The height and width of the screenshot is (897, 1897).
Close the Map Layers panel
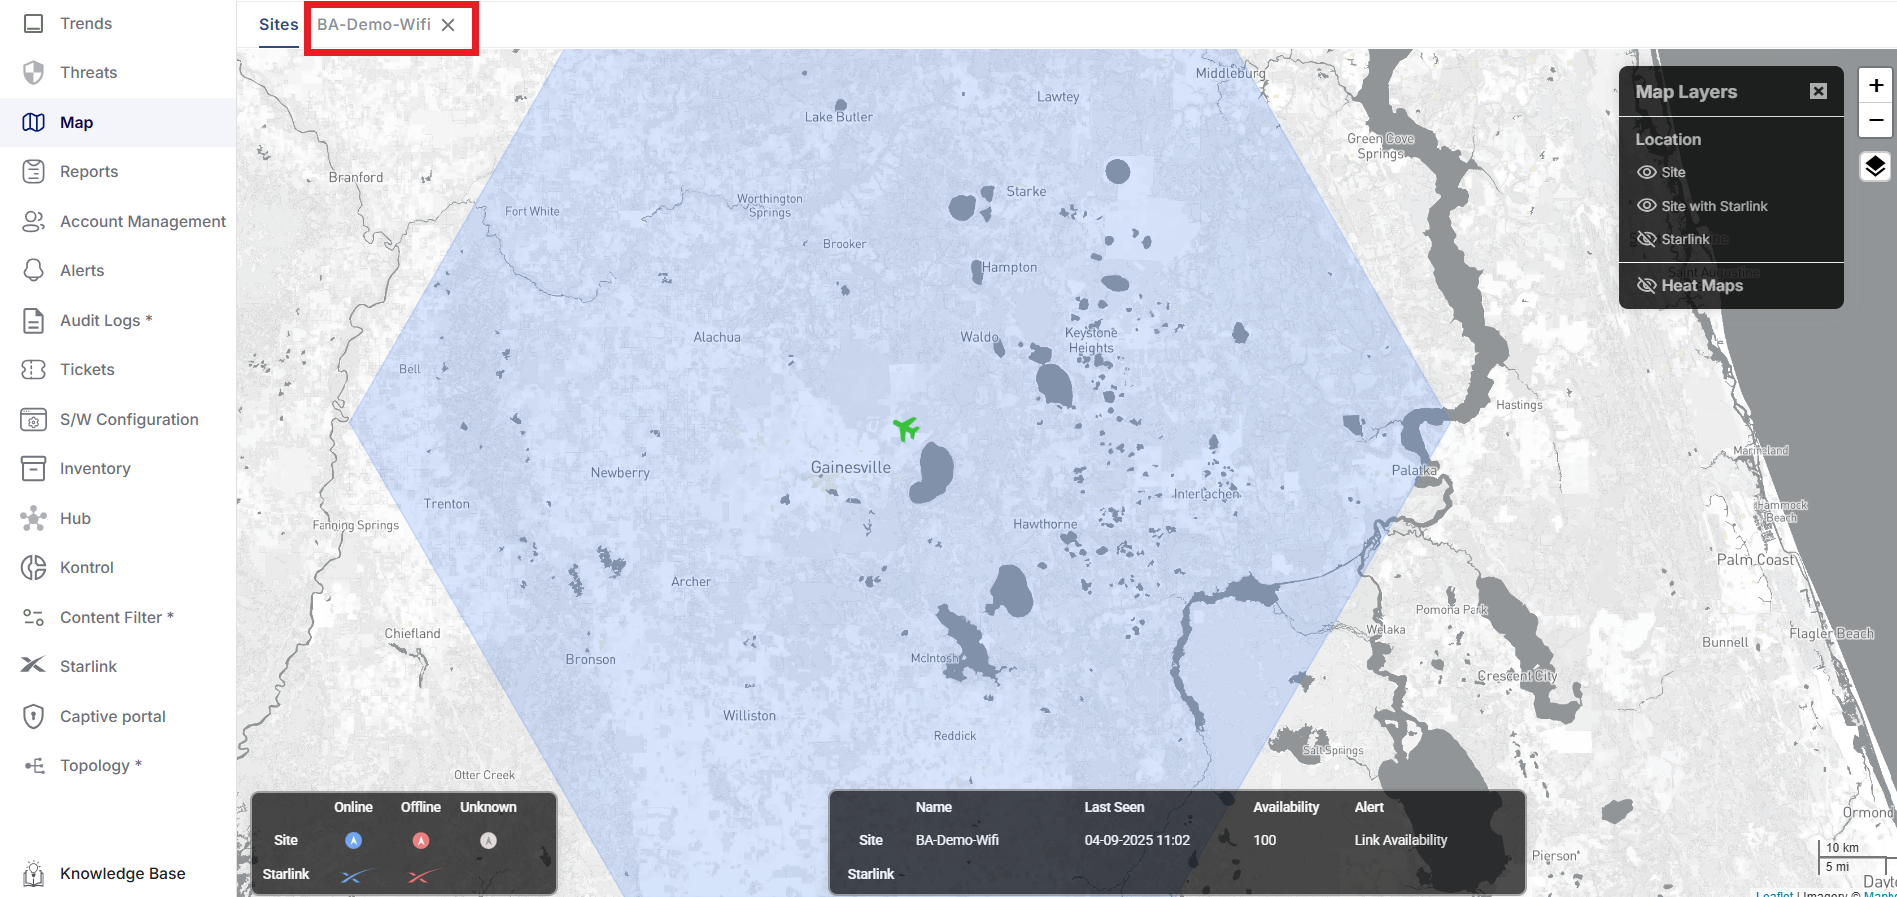pos(1818,92)
